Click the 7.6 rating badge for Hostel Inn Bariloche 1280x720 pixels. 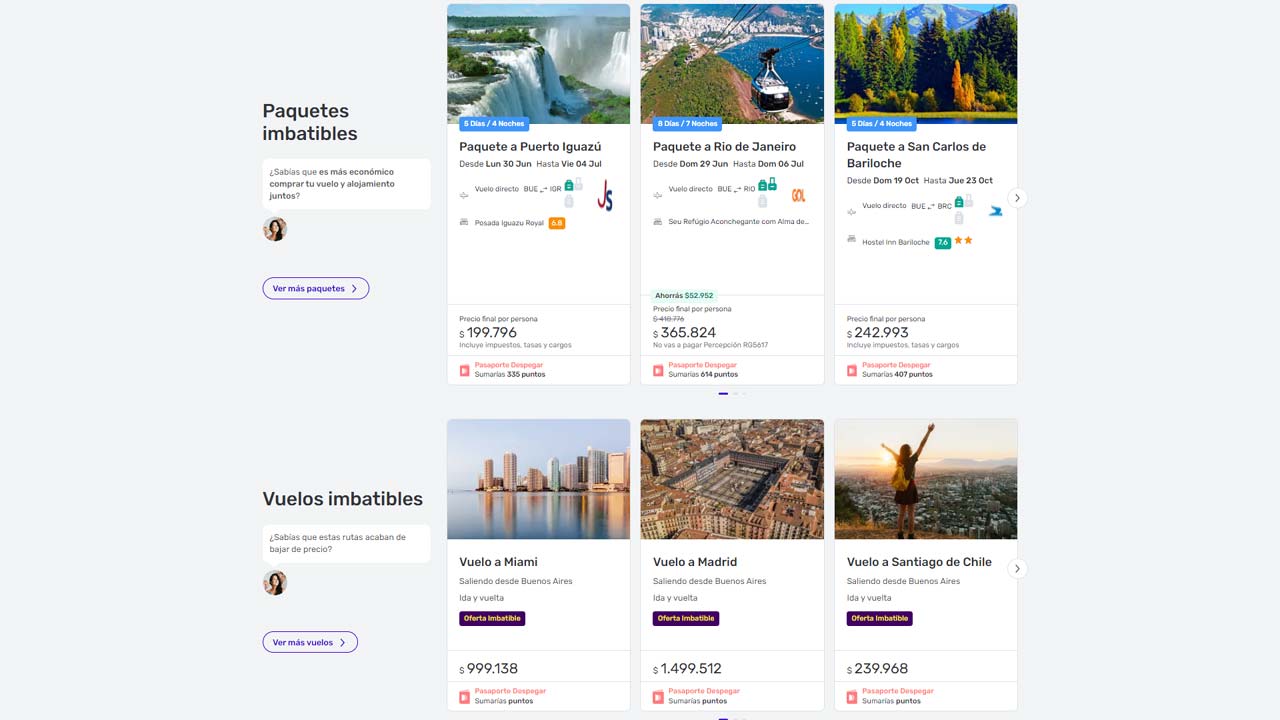(941, 241)
